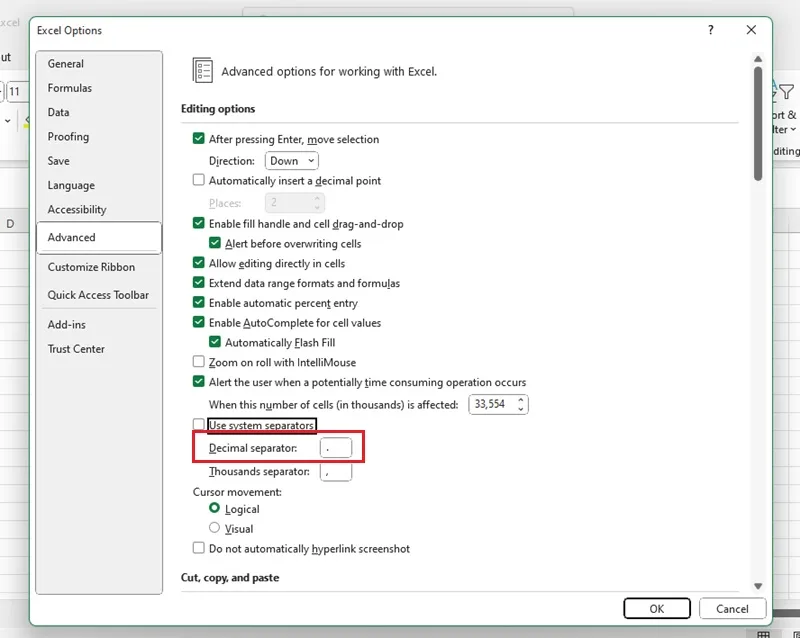This screenshot has width=800, height=638.
Task: Enable Automatically insert a decimal point
Action: (x=198, y=180)
